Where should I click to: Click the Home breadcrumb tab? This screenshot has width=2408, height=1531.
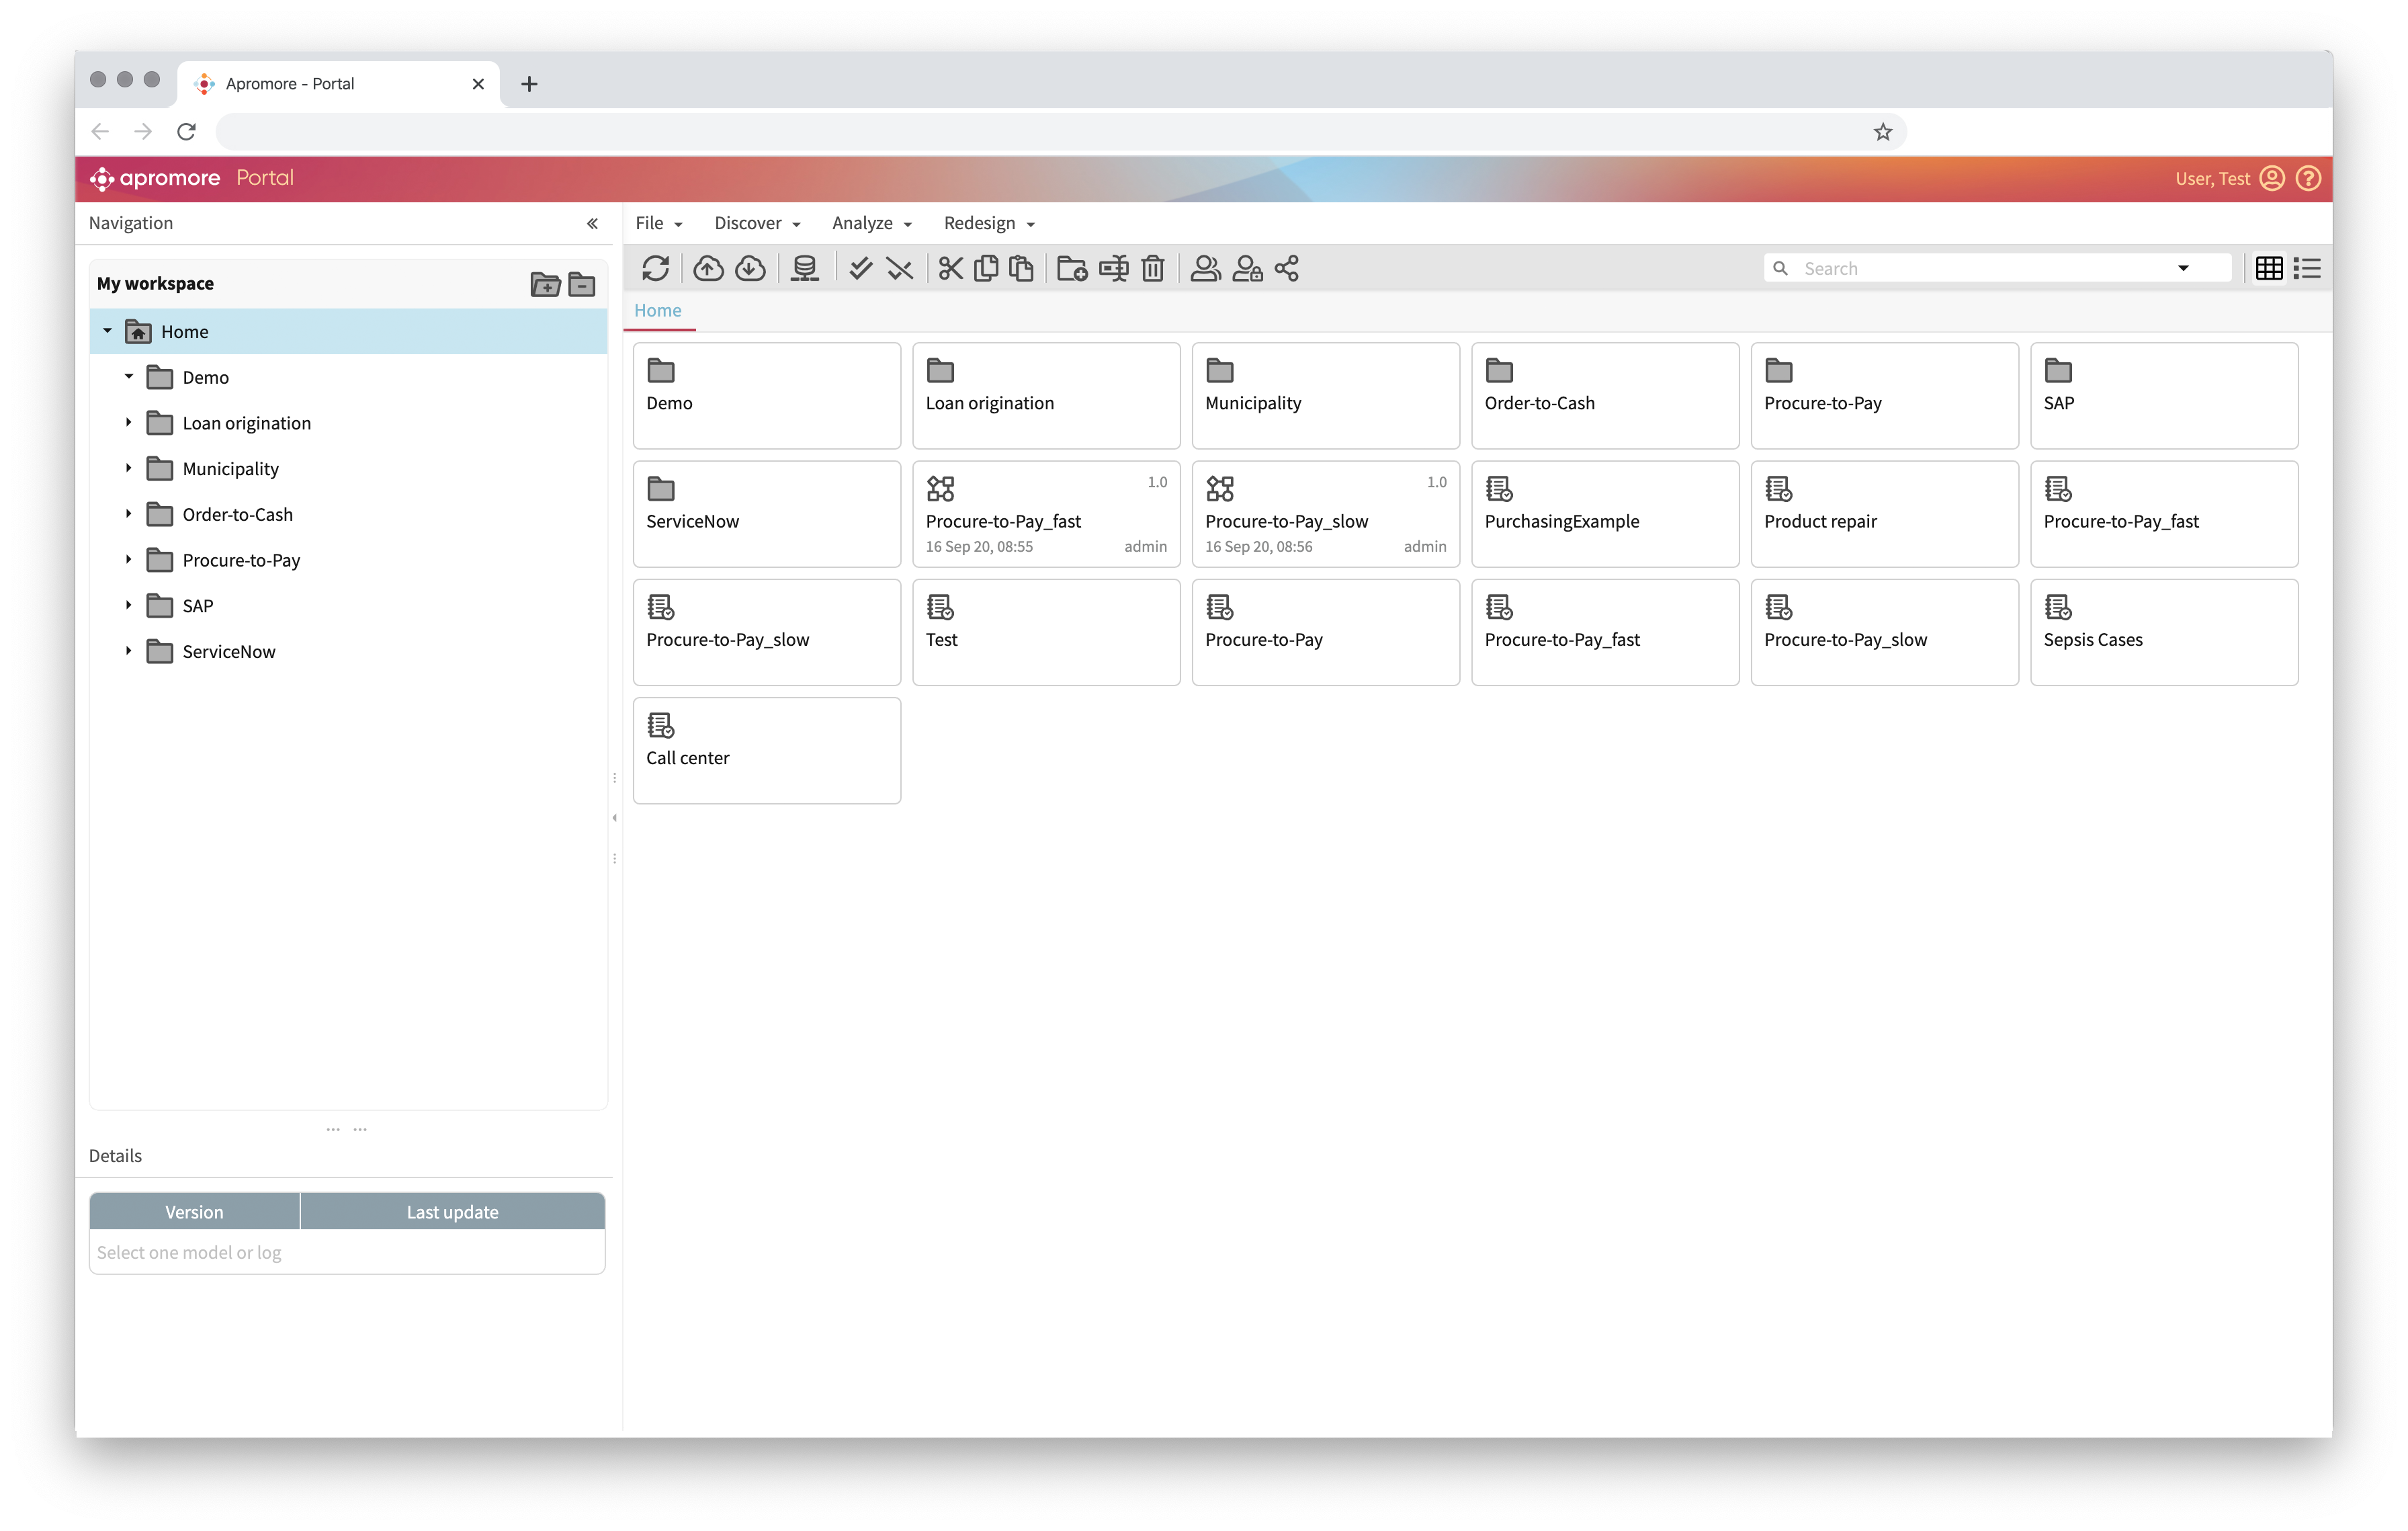point(658,310)
